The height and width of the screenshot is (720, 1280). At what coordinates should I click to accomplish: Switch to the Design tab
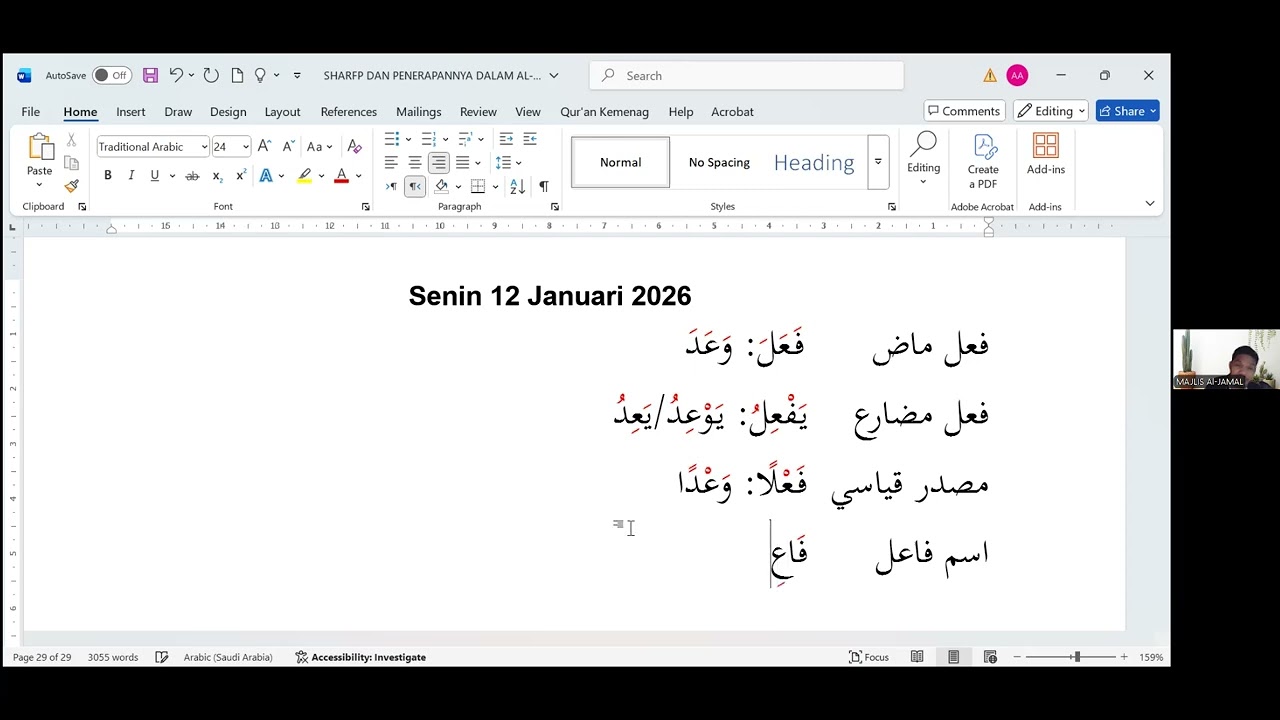(228, 111)
